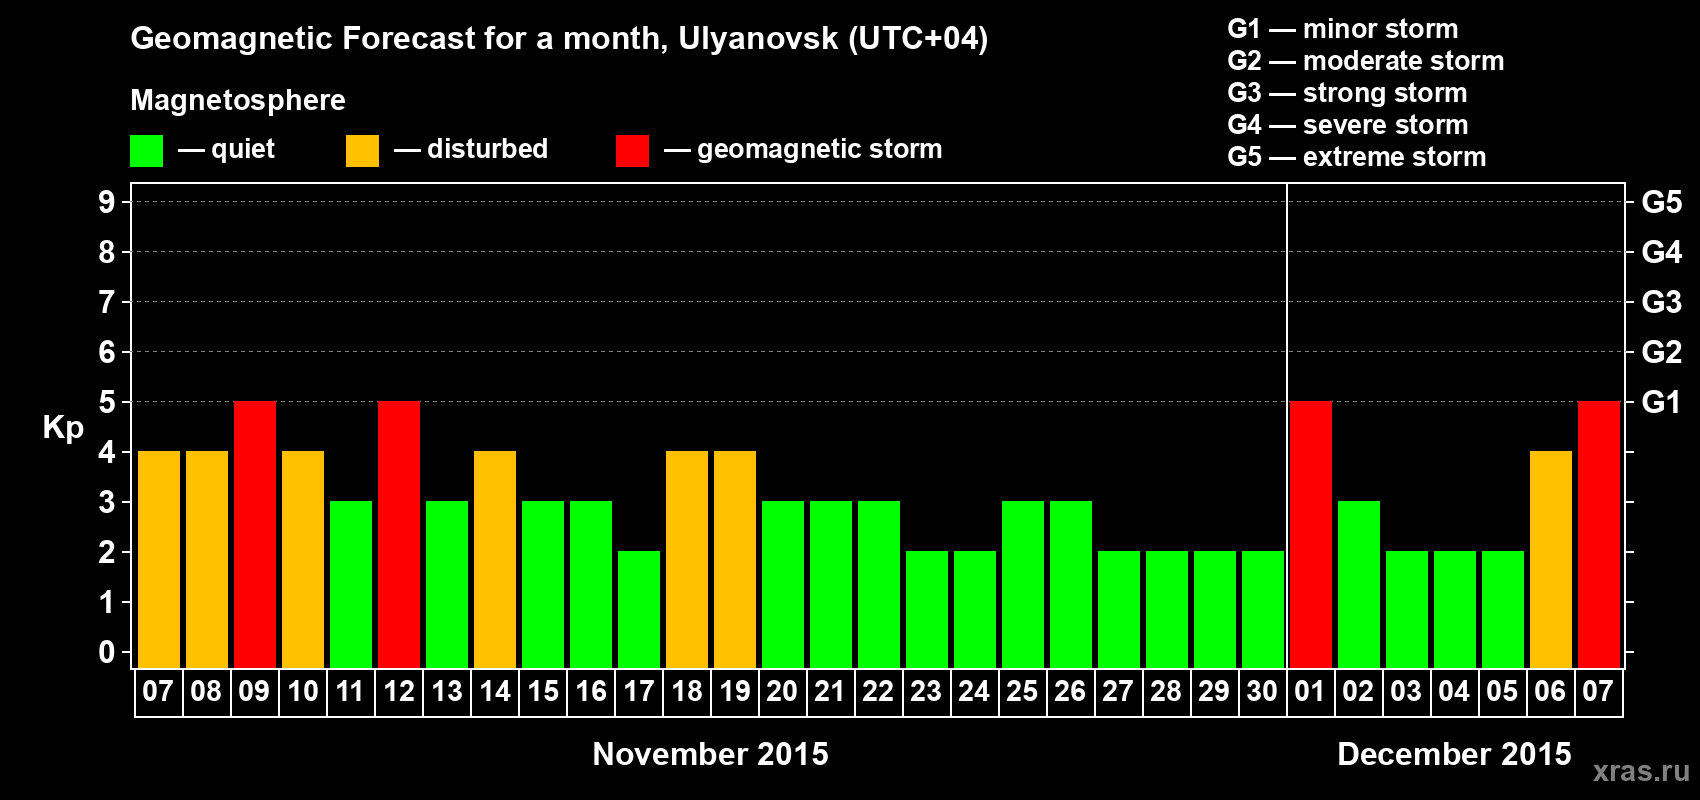This screenshot has width=1700, height=800.
Task: Click the orange bar for December 06
Action: click(x=1551, y=560)
